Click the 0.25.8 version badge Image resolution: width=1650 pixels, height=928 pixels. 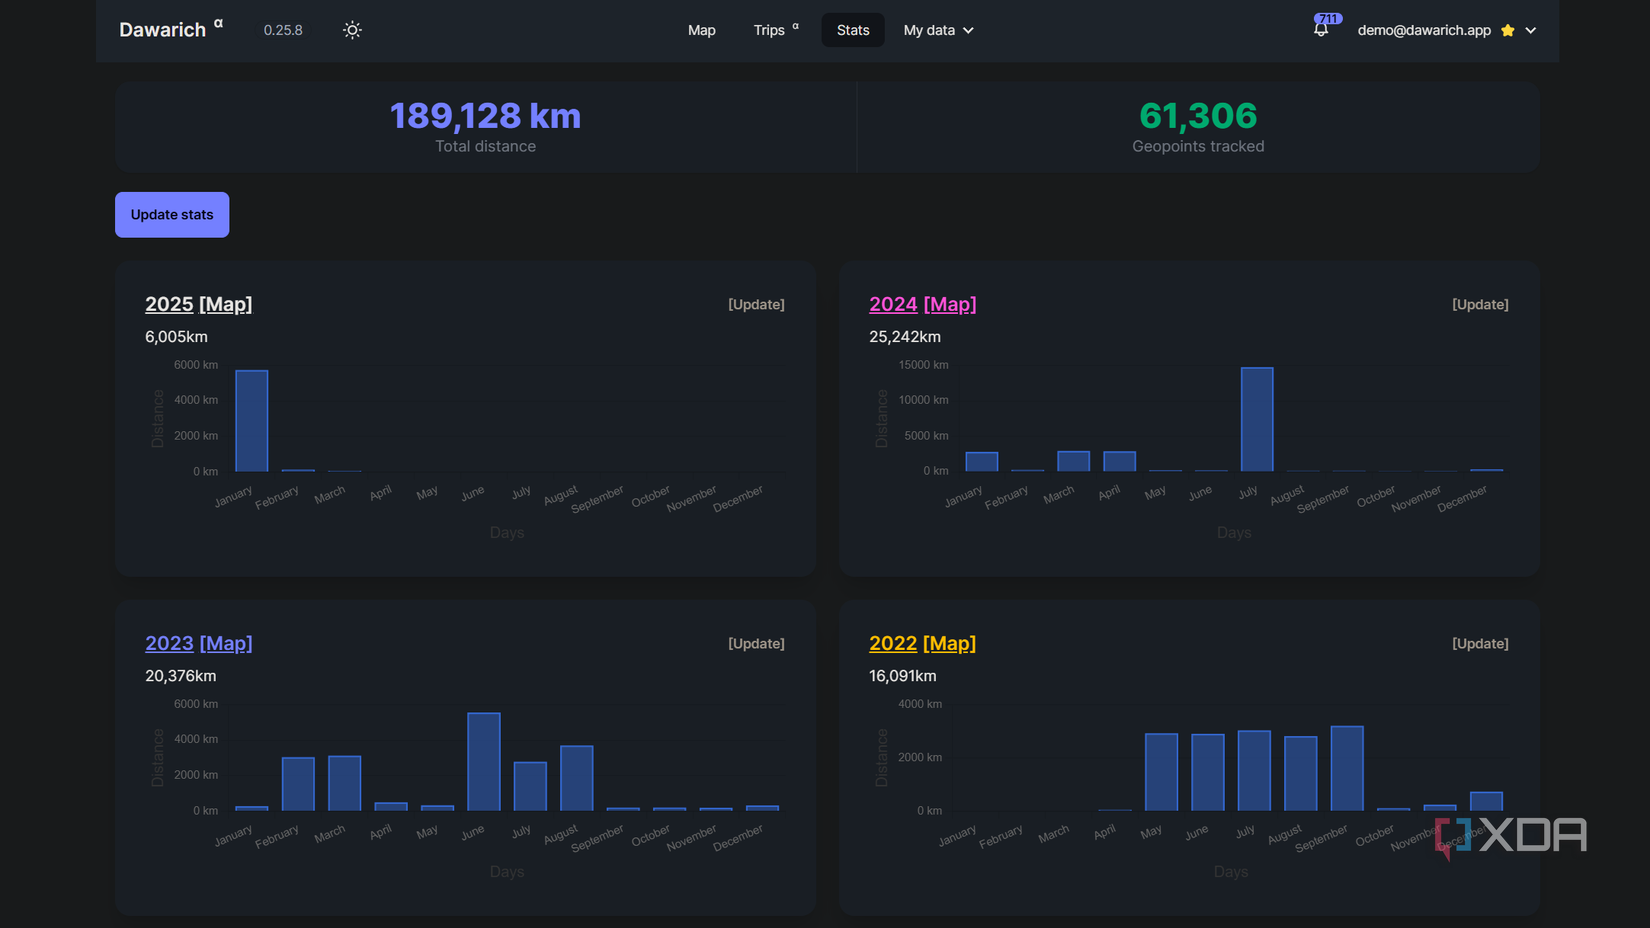point(283,30)
